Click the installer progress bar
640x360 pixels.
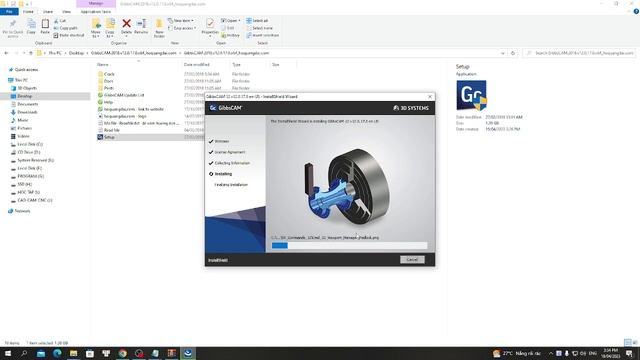pos(349,245)
